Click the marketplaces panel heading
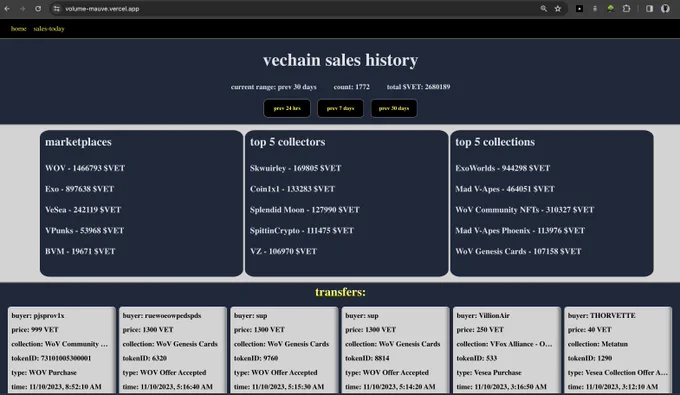Viewport: 680px width, 395px height. coord(78,142)
